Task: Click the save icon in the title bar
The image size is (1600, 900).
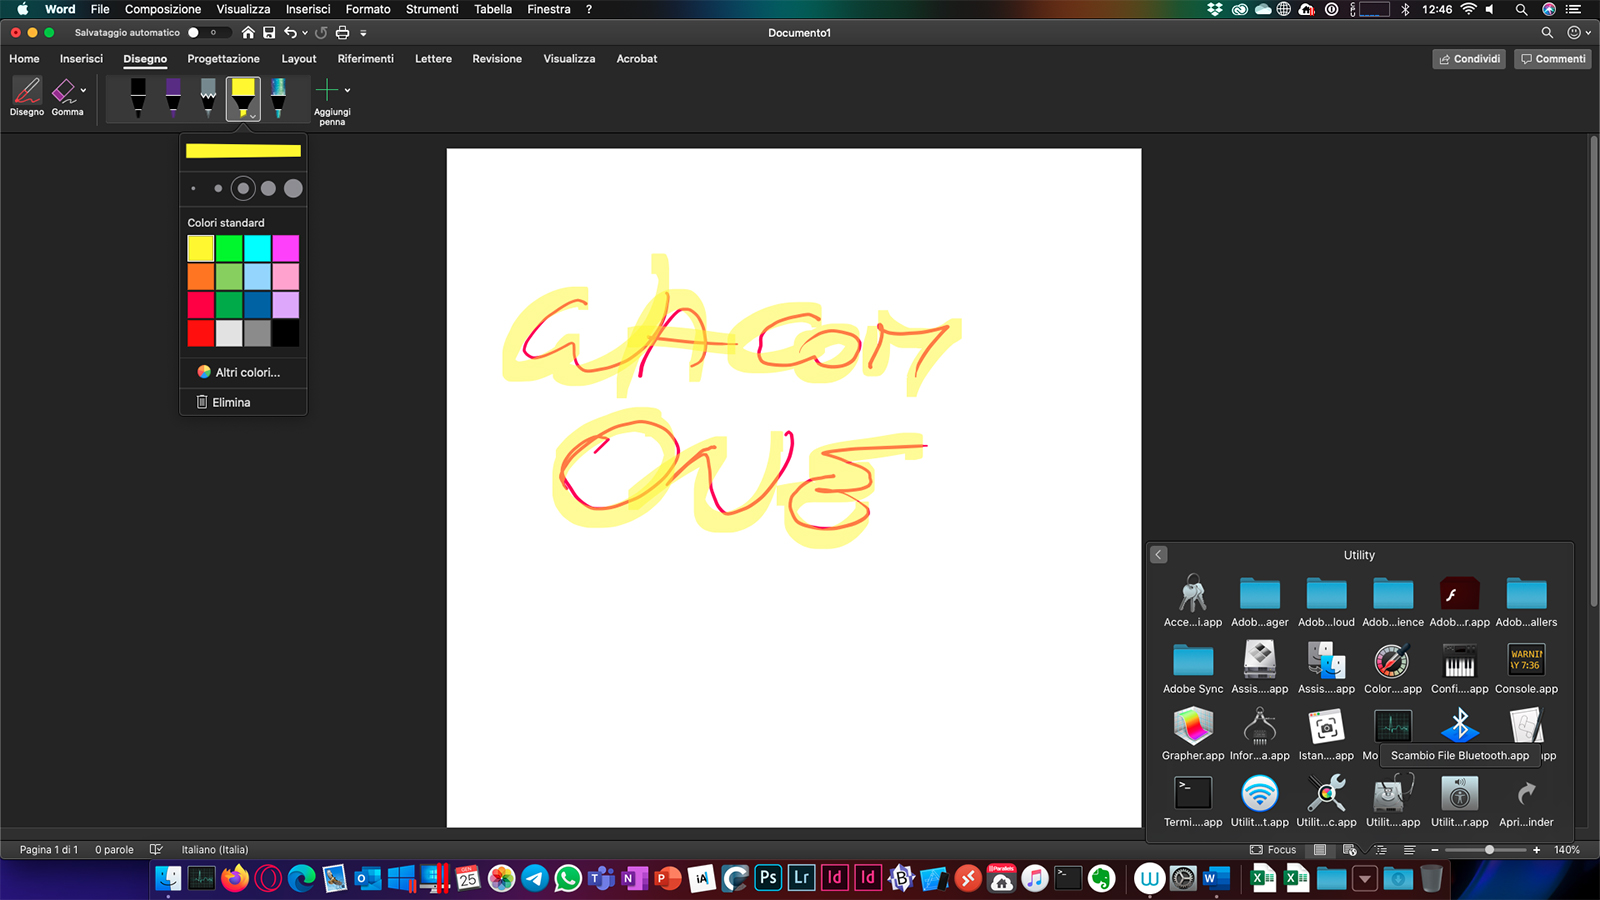Action: [x=269, y=33]
